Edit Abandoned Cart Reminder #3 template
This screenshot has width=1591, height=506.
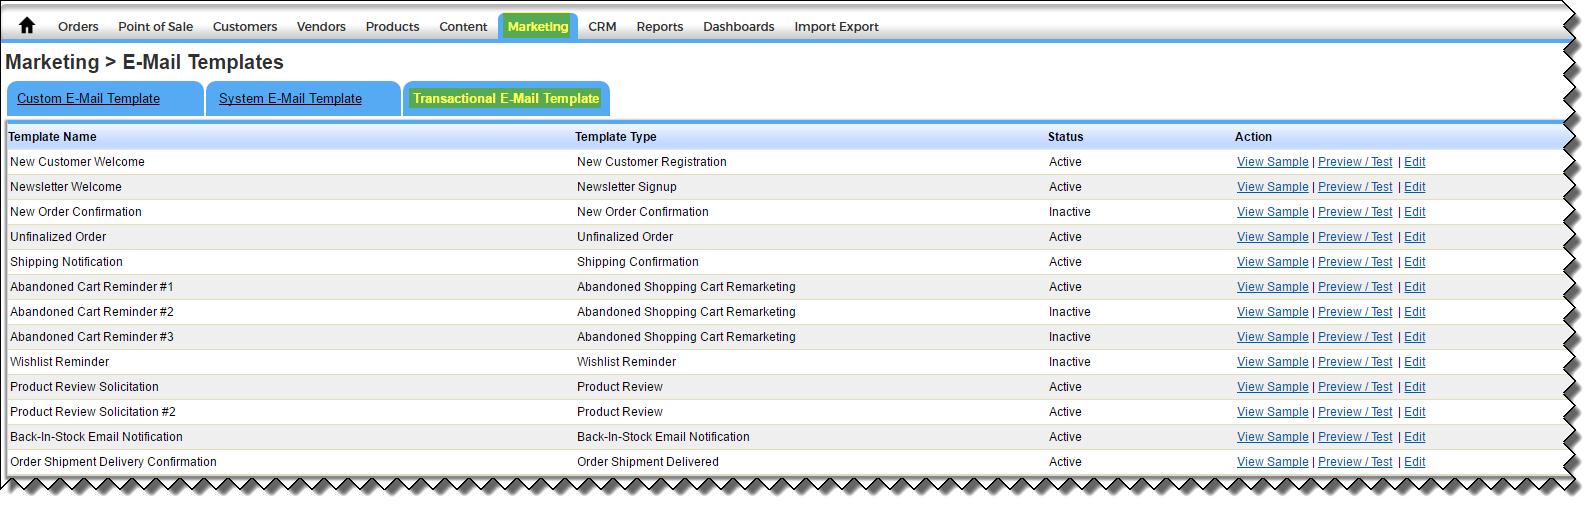pos(1414,337)
